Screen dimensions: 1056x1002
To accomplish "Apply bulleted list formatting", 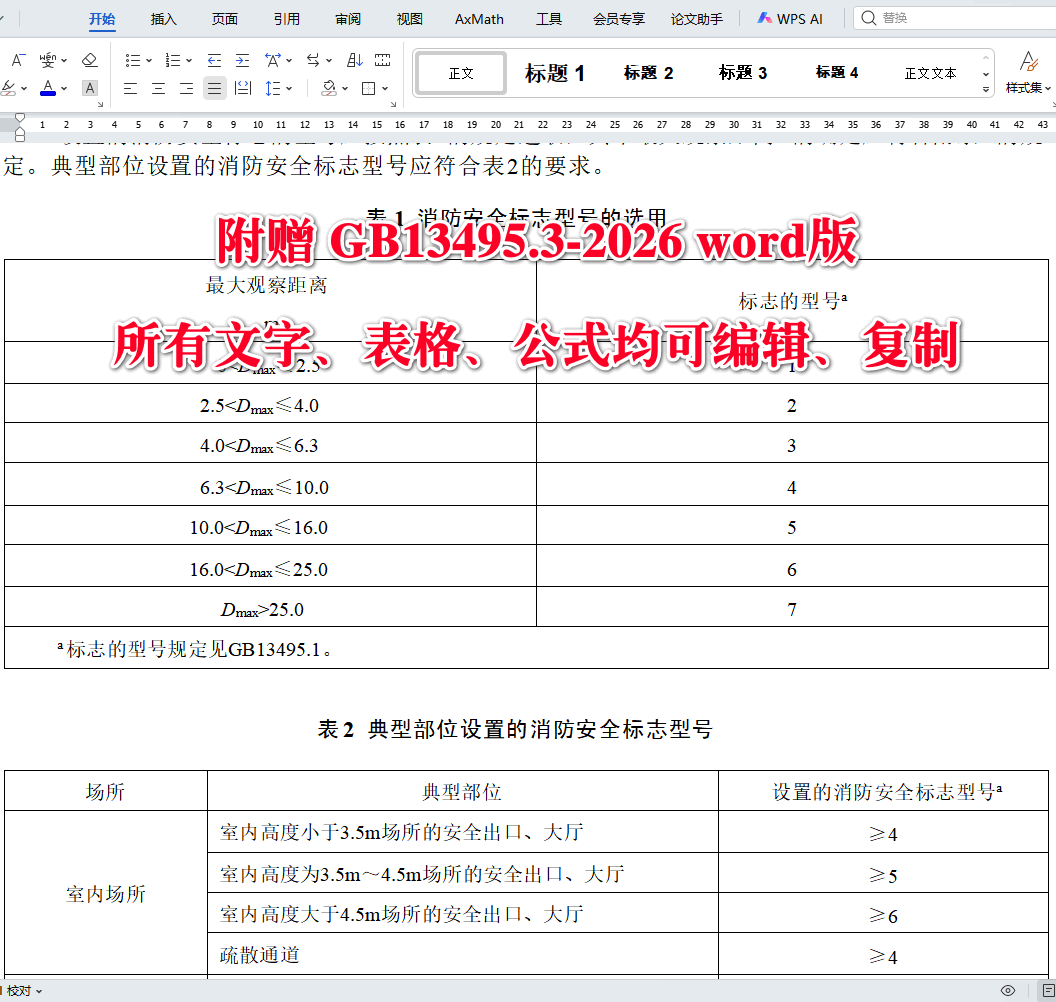I will 133,60.
